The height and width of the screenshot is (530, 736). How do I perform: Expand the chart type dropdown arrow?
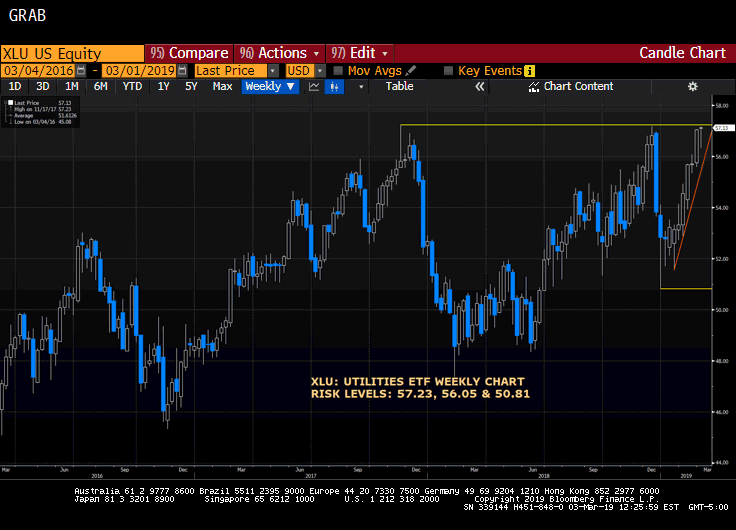(x=361, y=86)
